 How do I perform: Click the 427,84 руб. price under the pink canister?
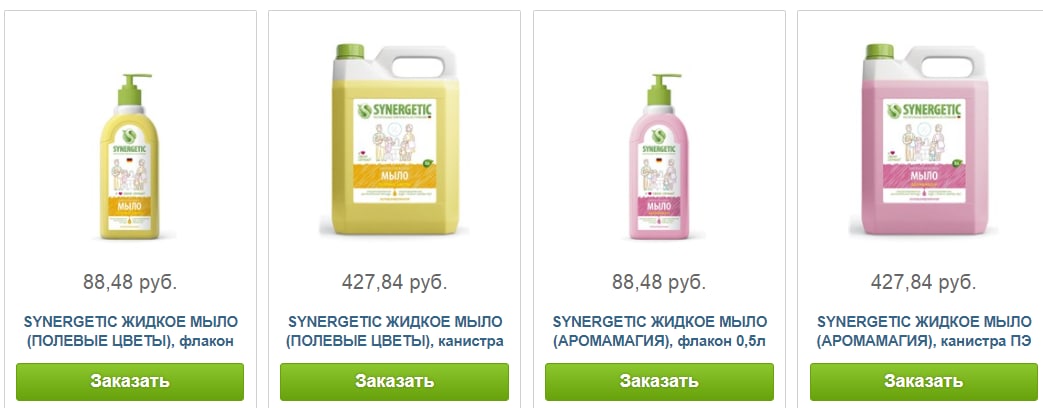click(x=924, y=282)
